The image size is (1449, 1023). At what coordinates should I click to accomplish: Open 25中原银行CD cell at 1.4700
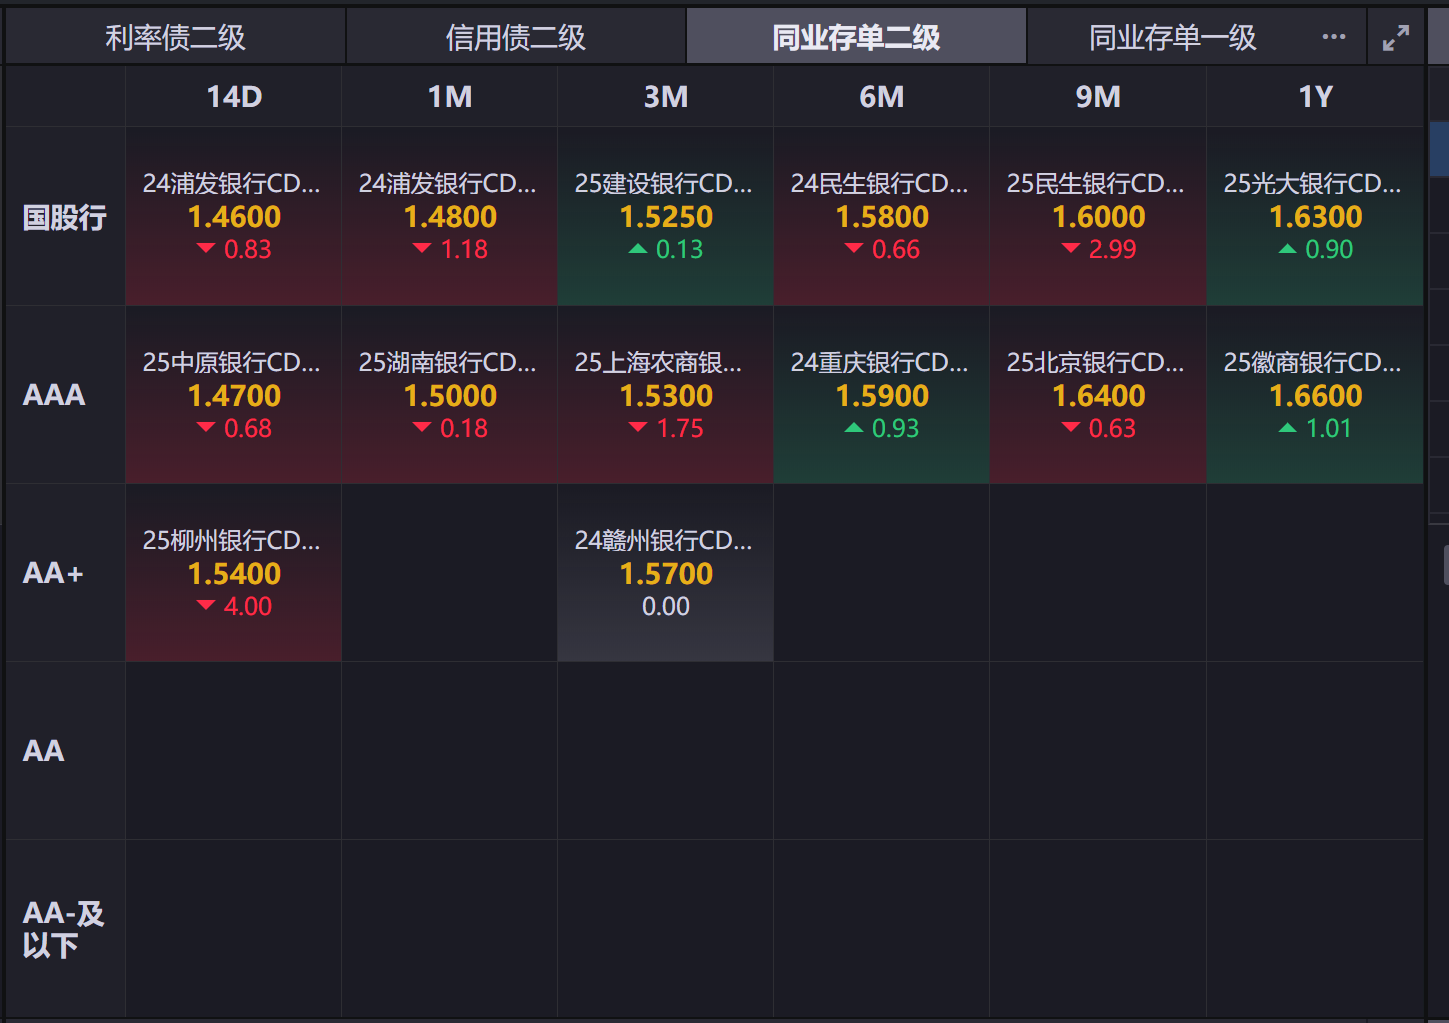pos(234,395)
